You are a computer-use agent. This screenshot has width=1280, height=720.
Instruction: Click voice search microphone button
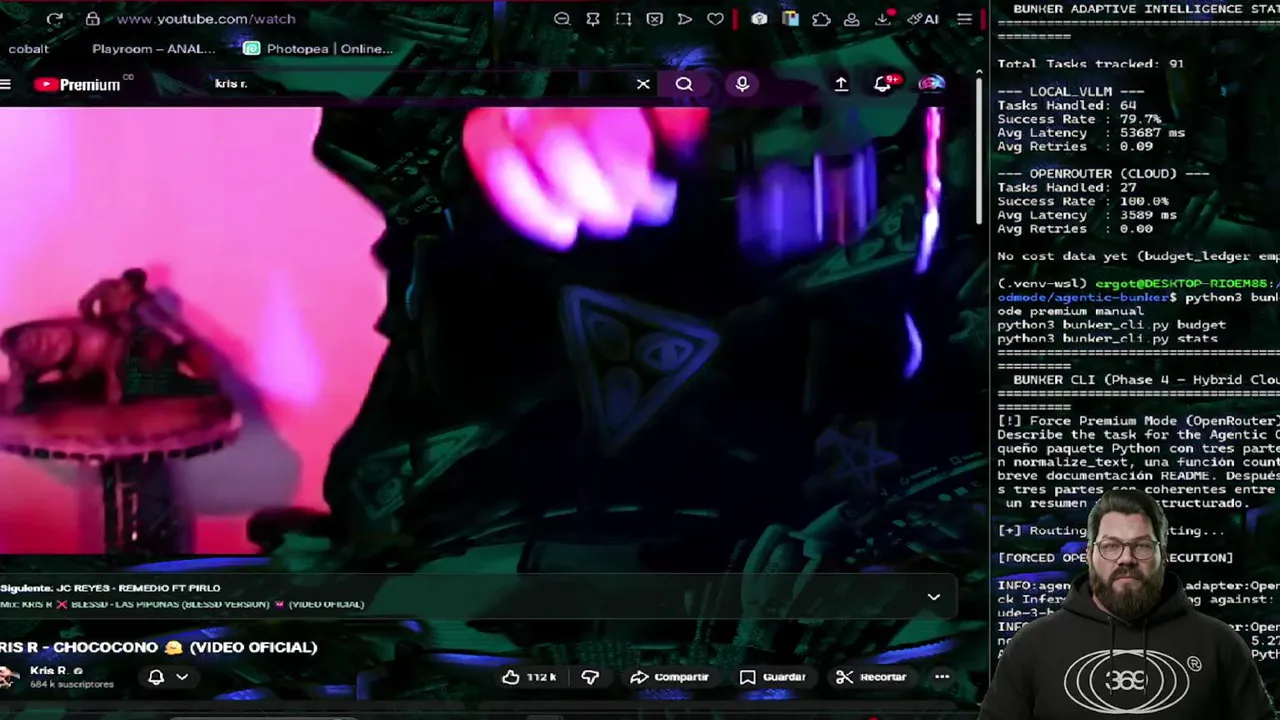742,84
